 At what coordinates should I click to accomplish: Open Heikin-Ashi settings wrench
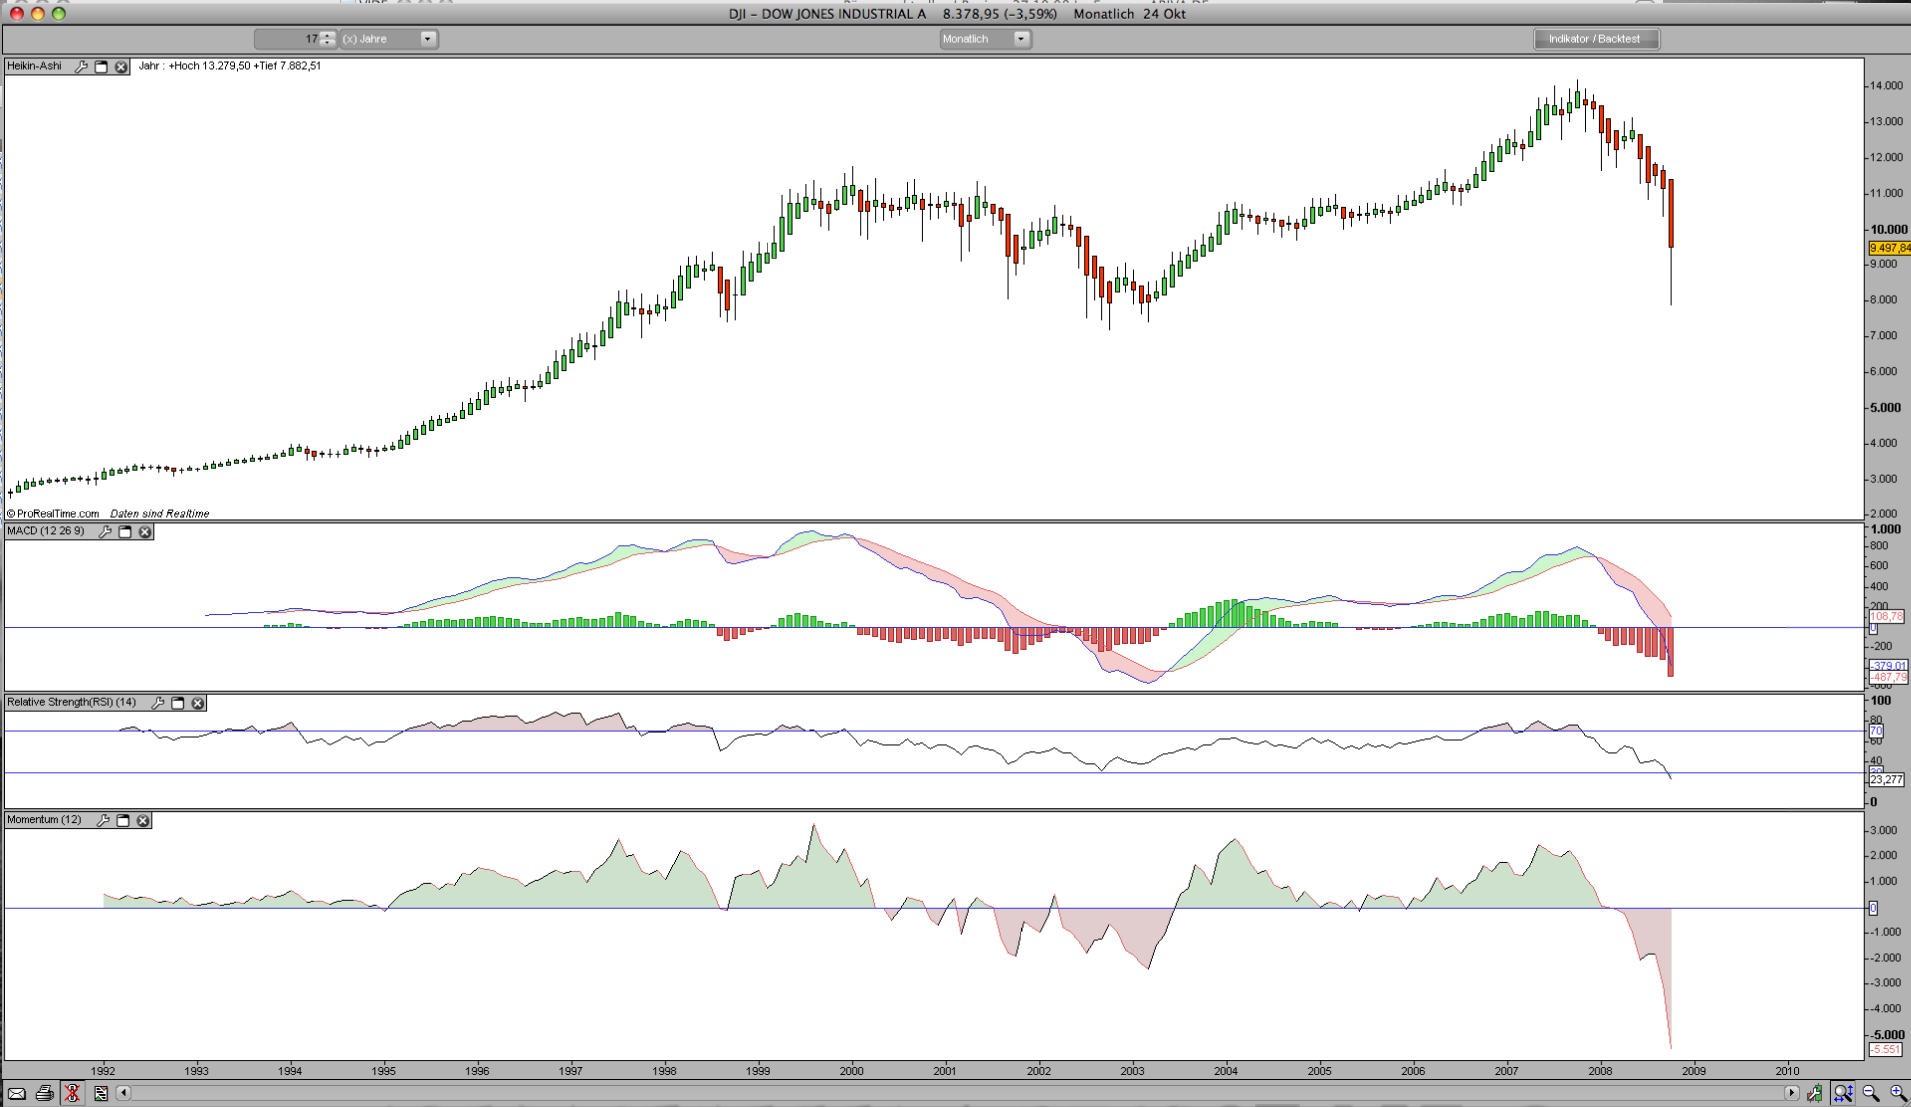click(81, 67)
